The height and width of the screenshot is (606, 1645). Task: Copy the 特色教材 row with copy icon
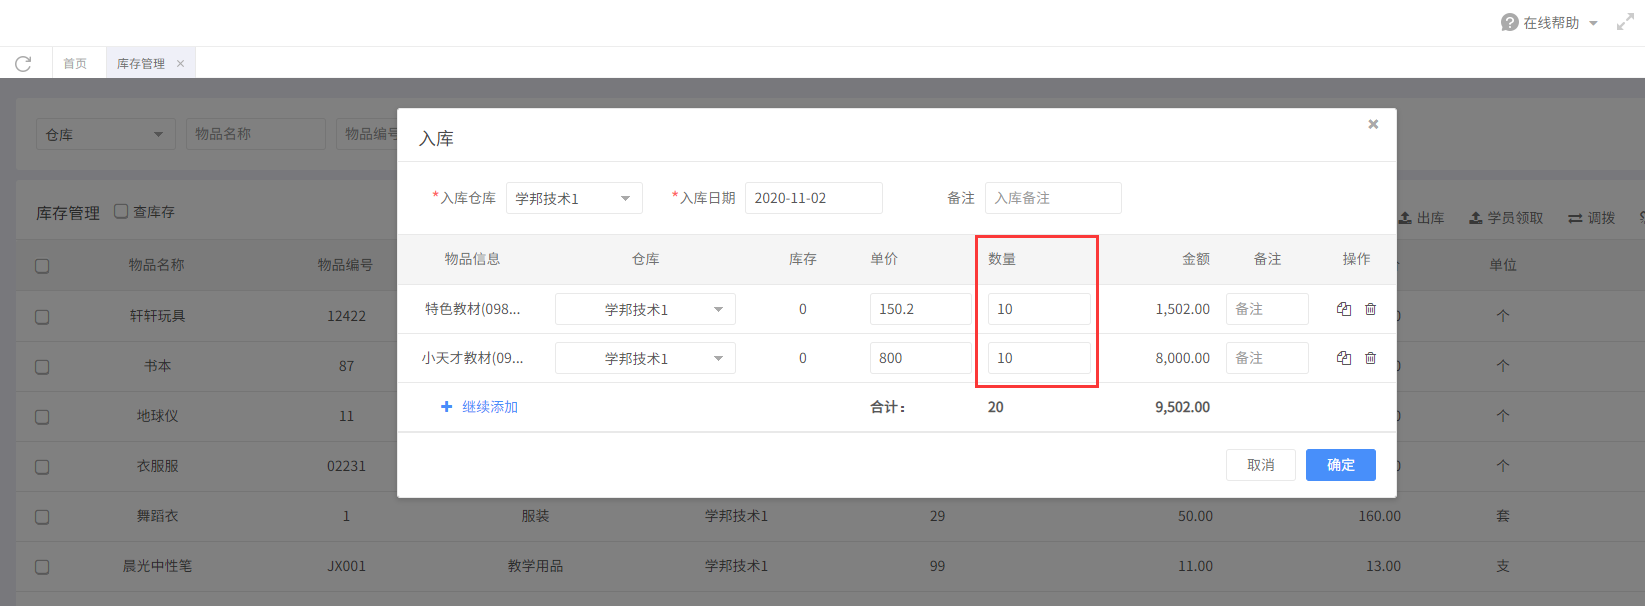pos(1344,309)
